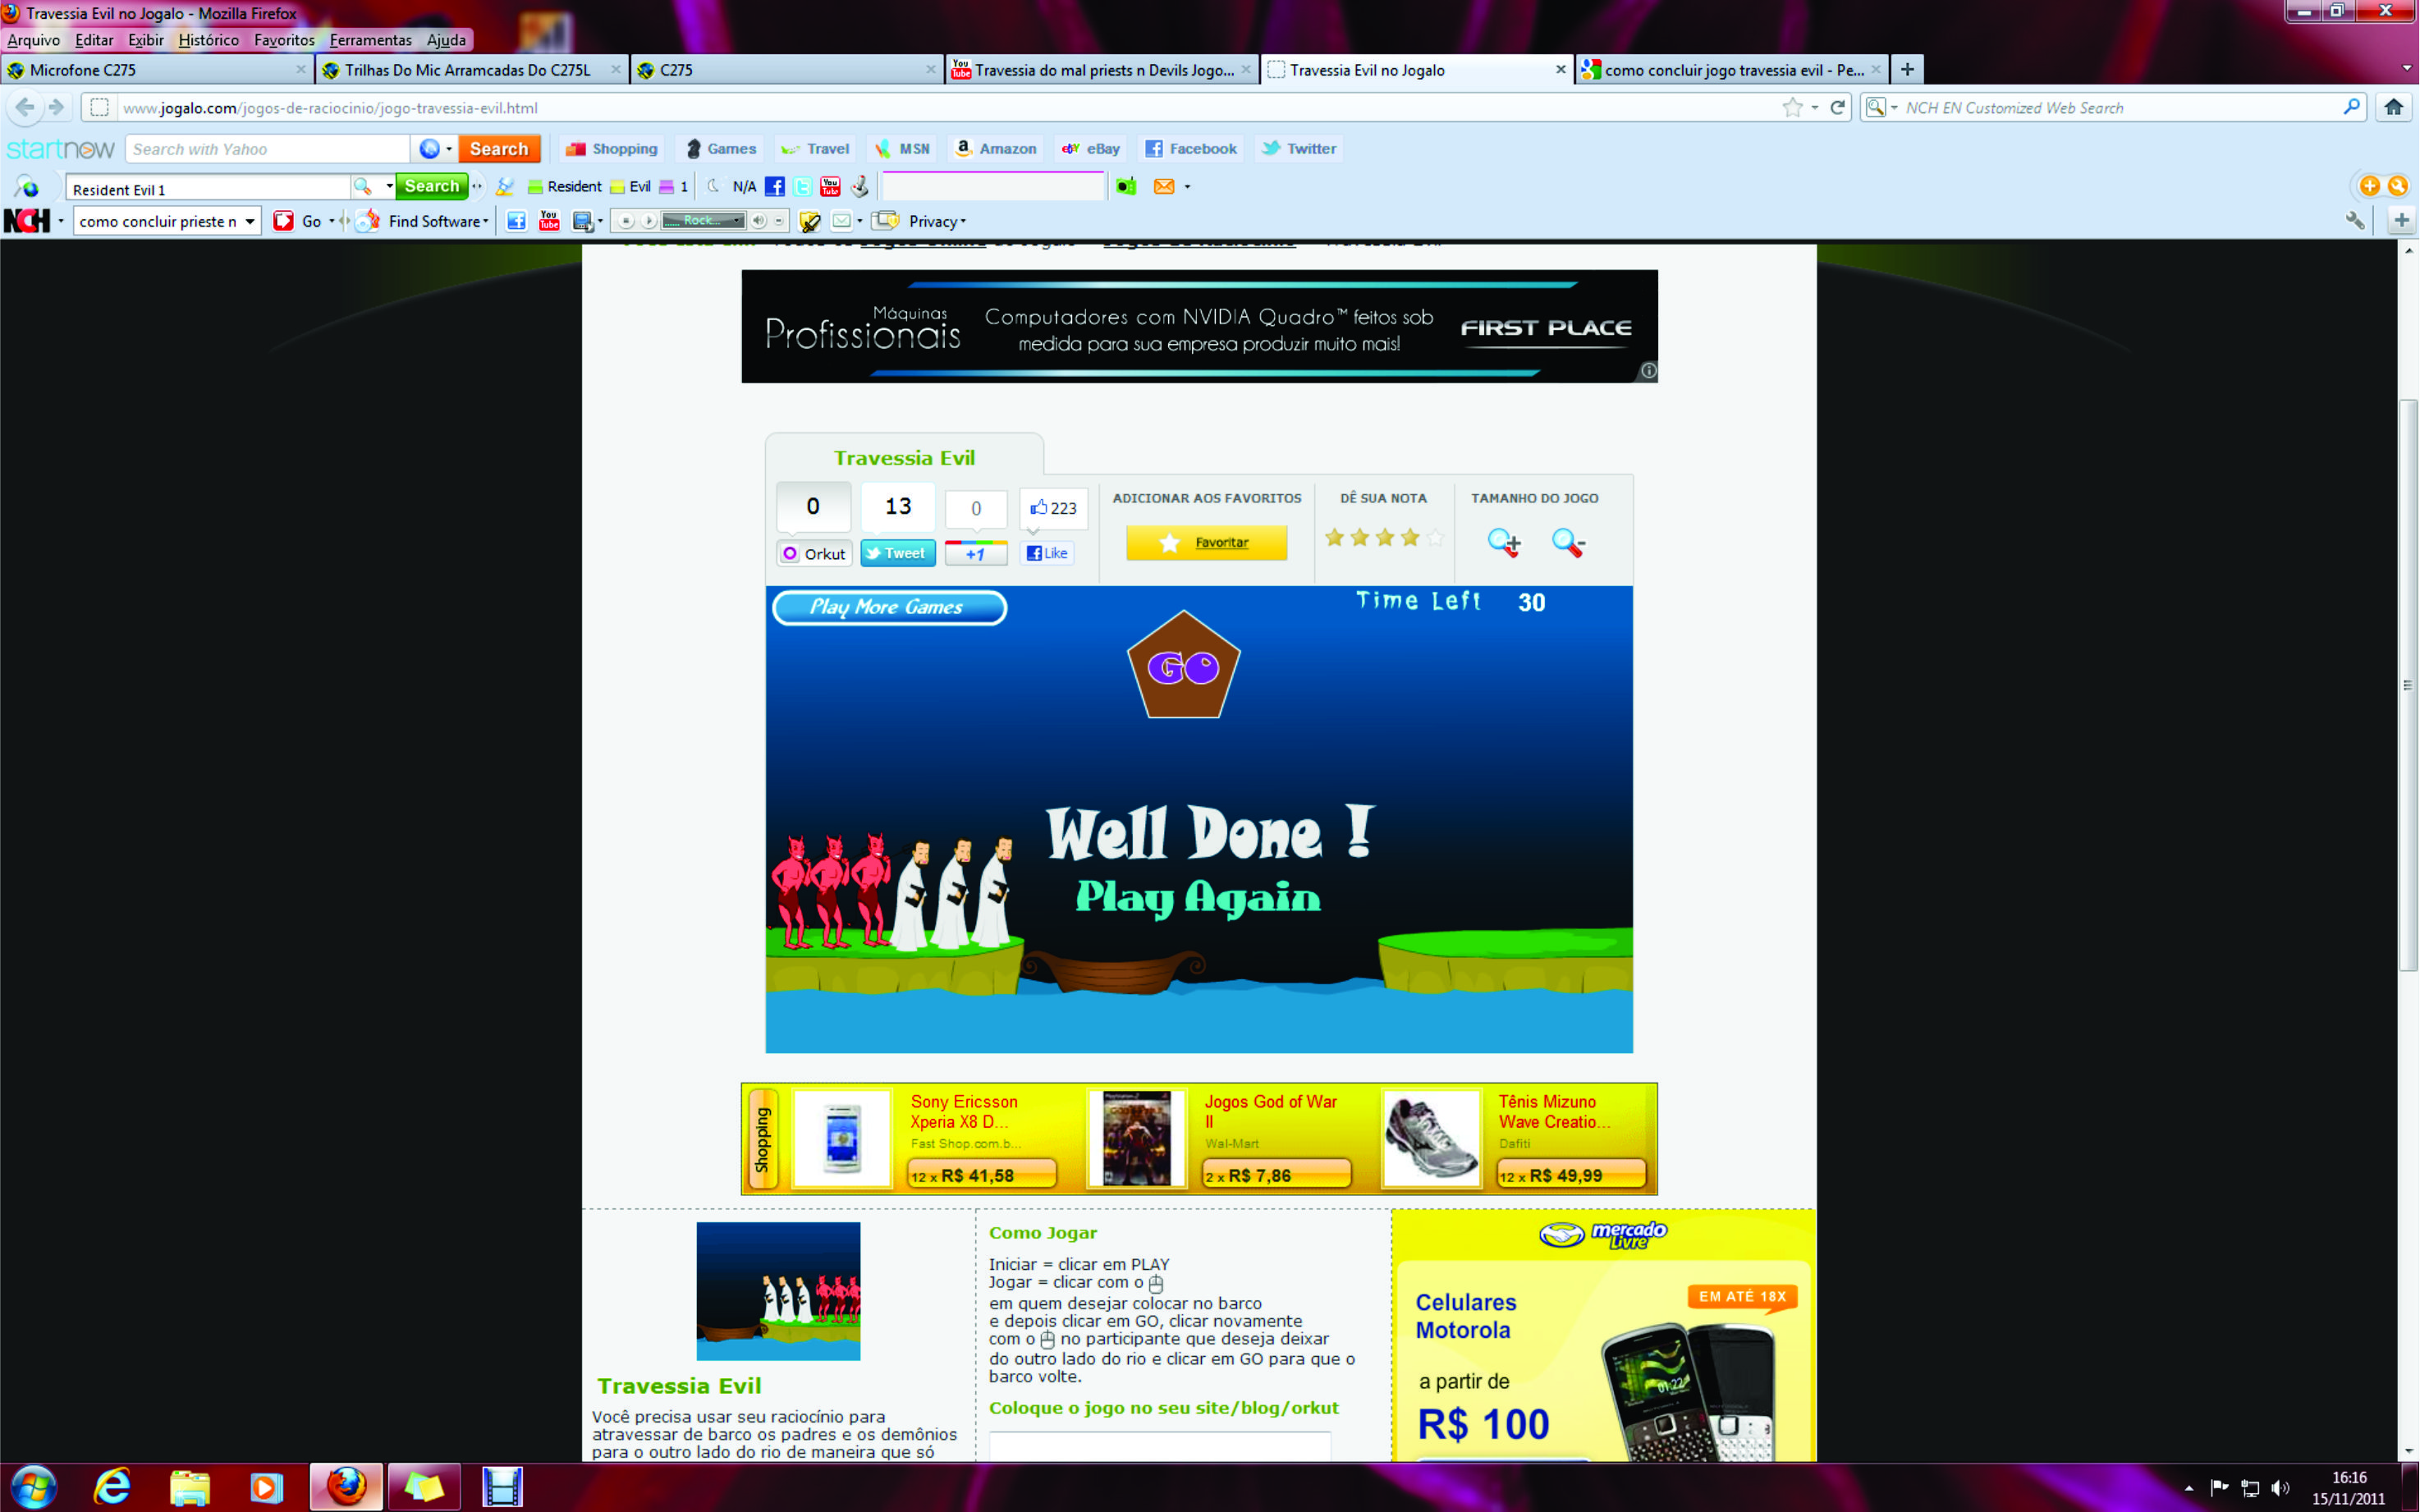Click Play Again in the game

(x=1198, y=898)
